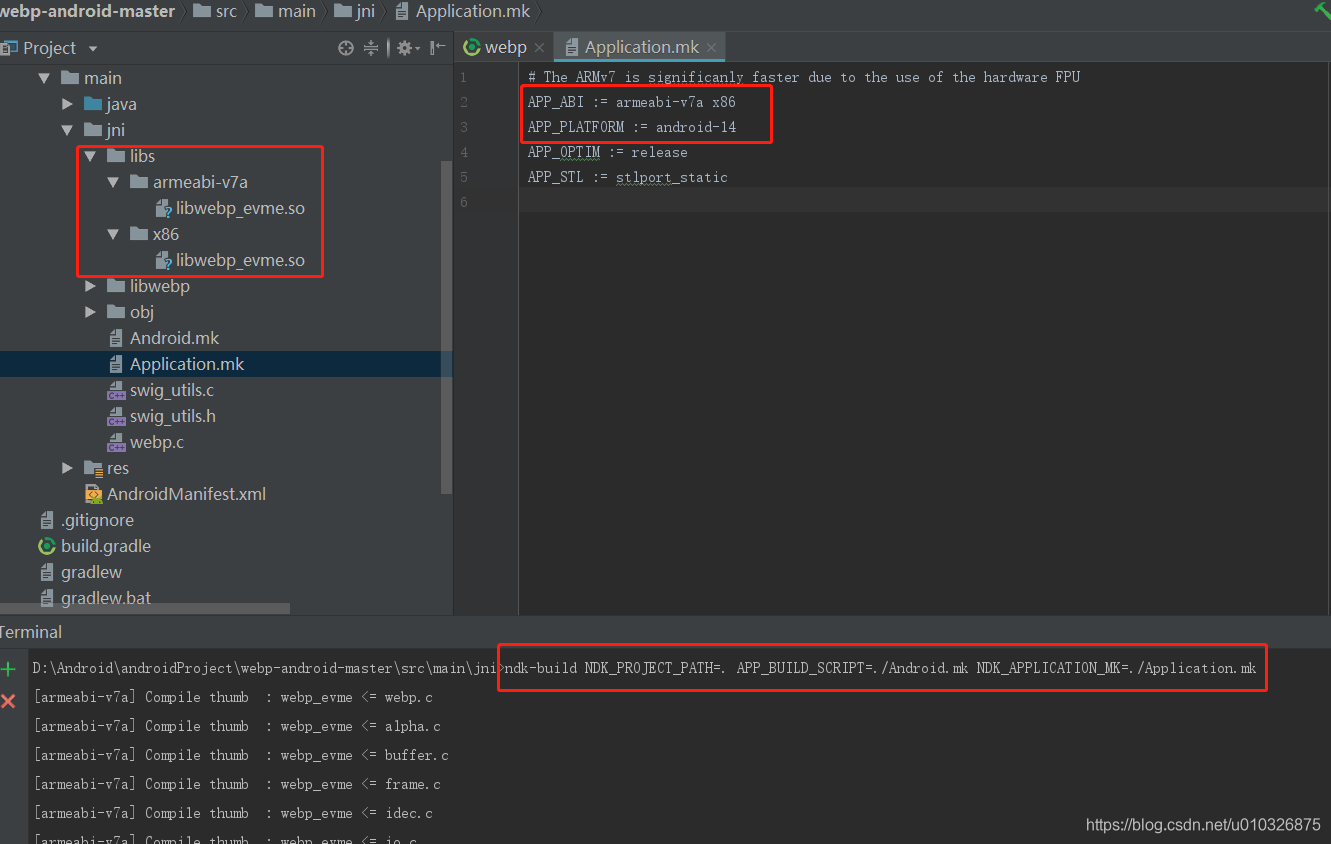The image size is (1331, 844).
Task: Select the jni folder in tree
Action: [105, 130]
